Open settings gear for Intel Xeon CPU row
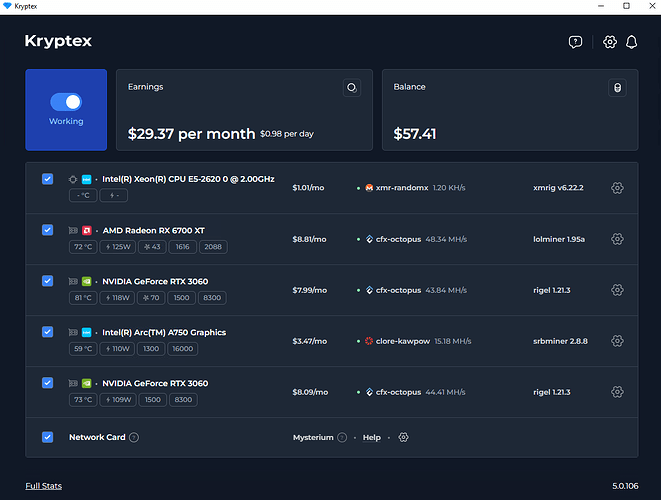This screenshot has height=500, width=661. [617, 188]
